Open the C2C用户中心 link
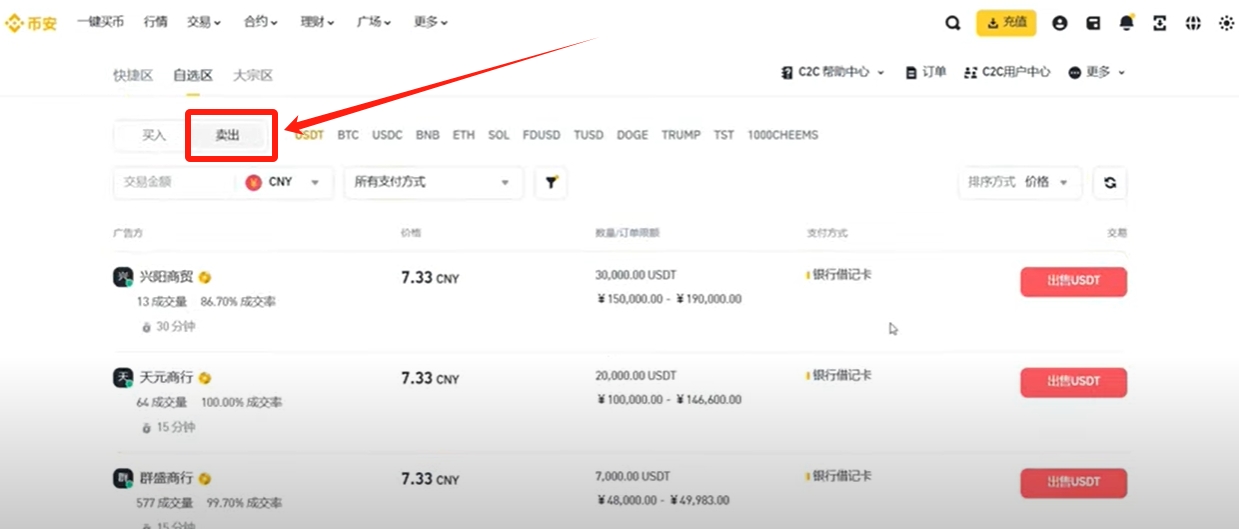1239x529 pixels. [x=1008, y=72]
